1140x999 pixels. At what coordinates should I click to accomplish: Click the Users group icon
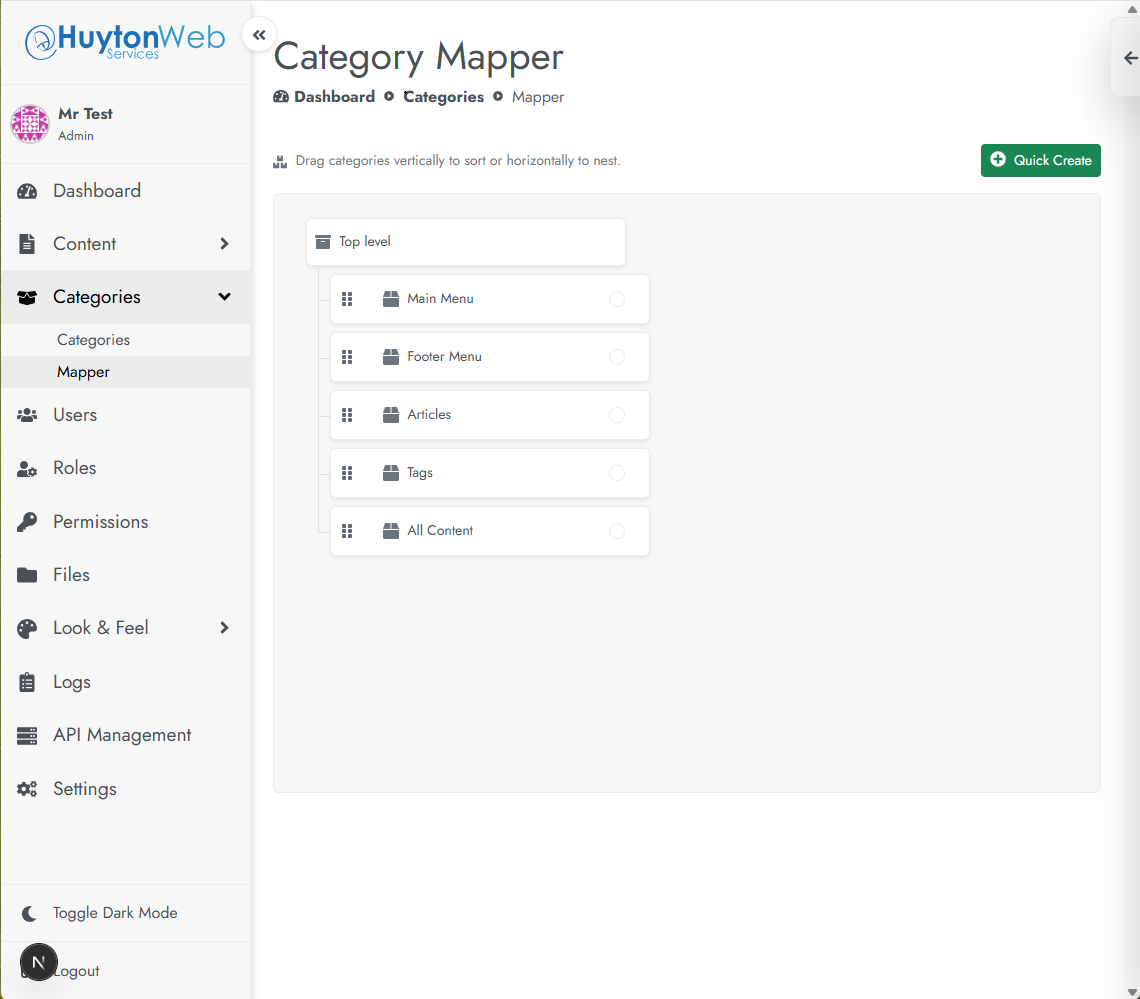(x=27, y=415)
